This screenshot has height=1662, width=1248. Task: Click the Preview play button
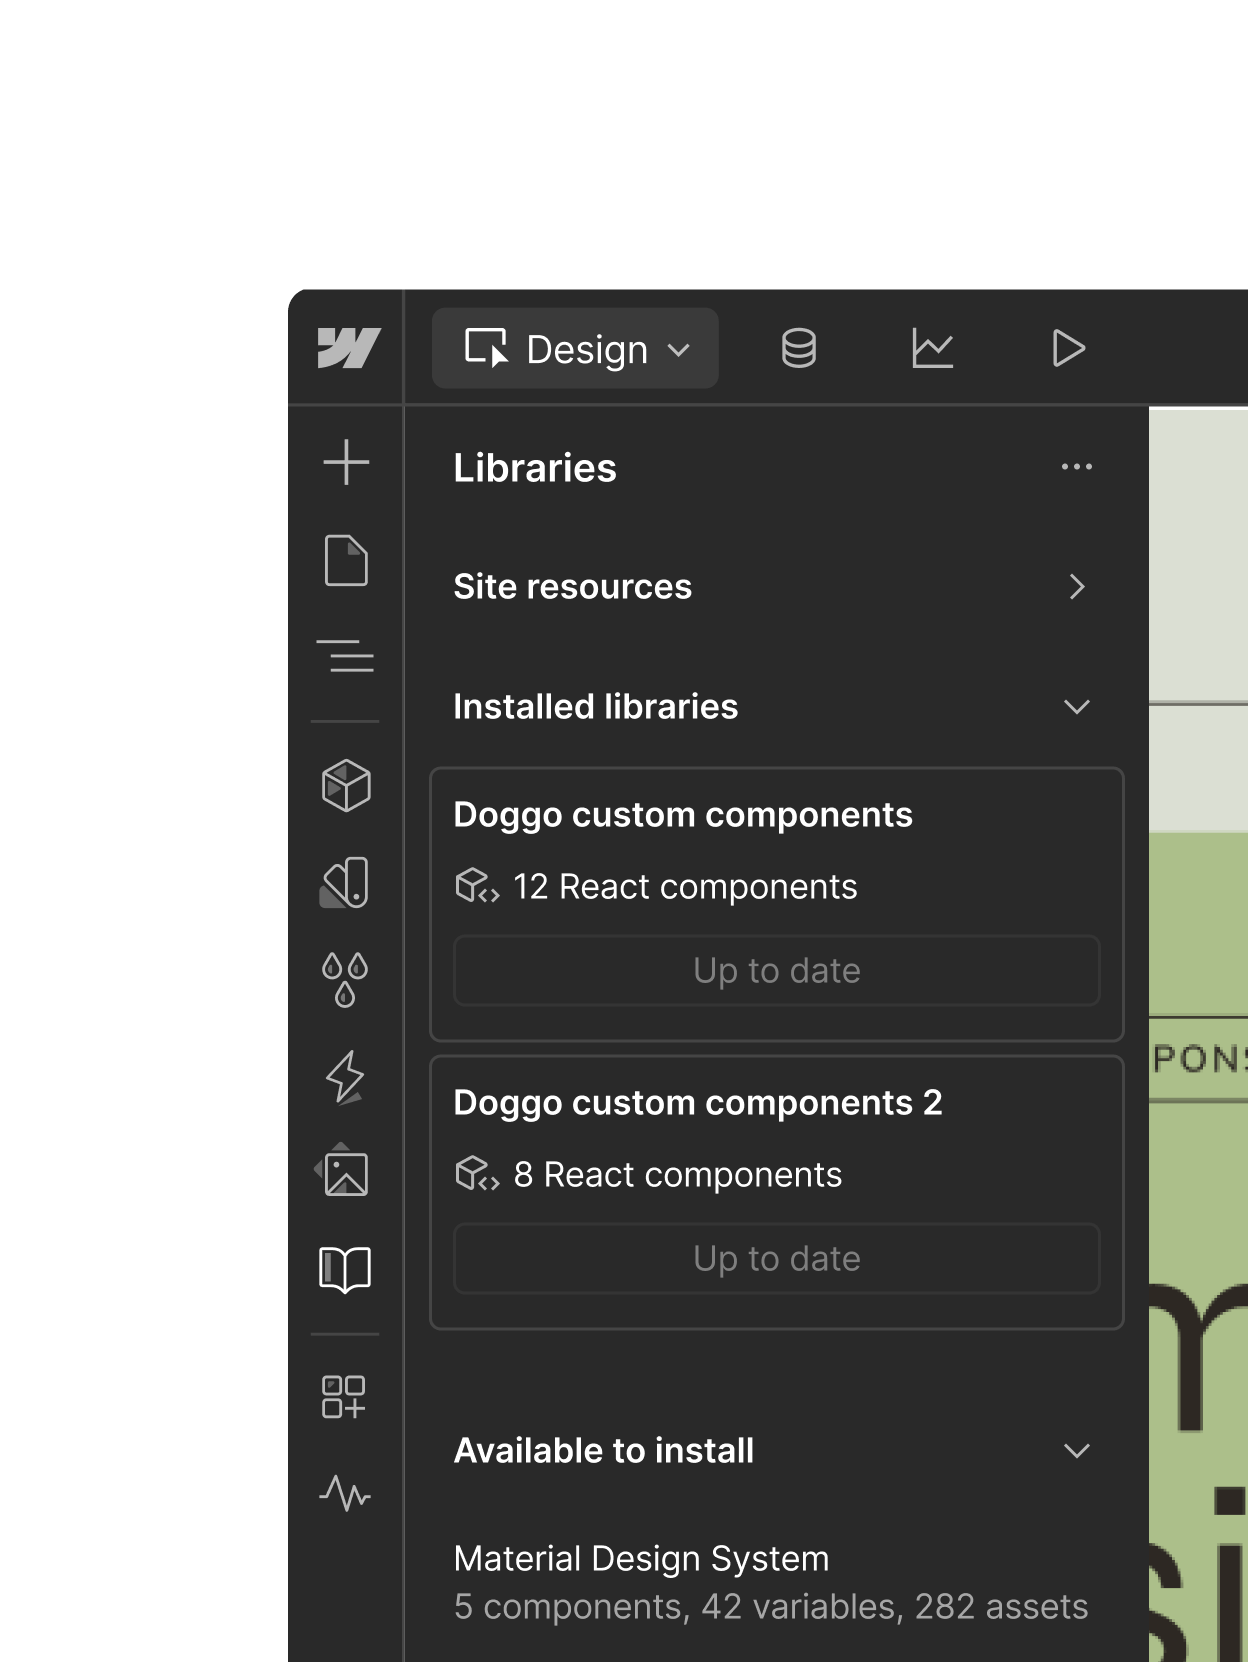(1068, 349)
